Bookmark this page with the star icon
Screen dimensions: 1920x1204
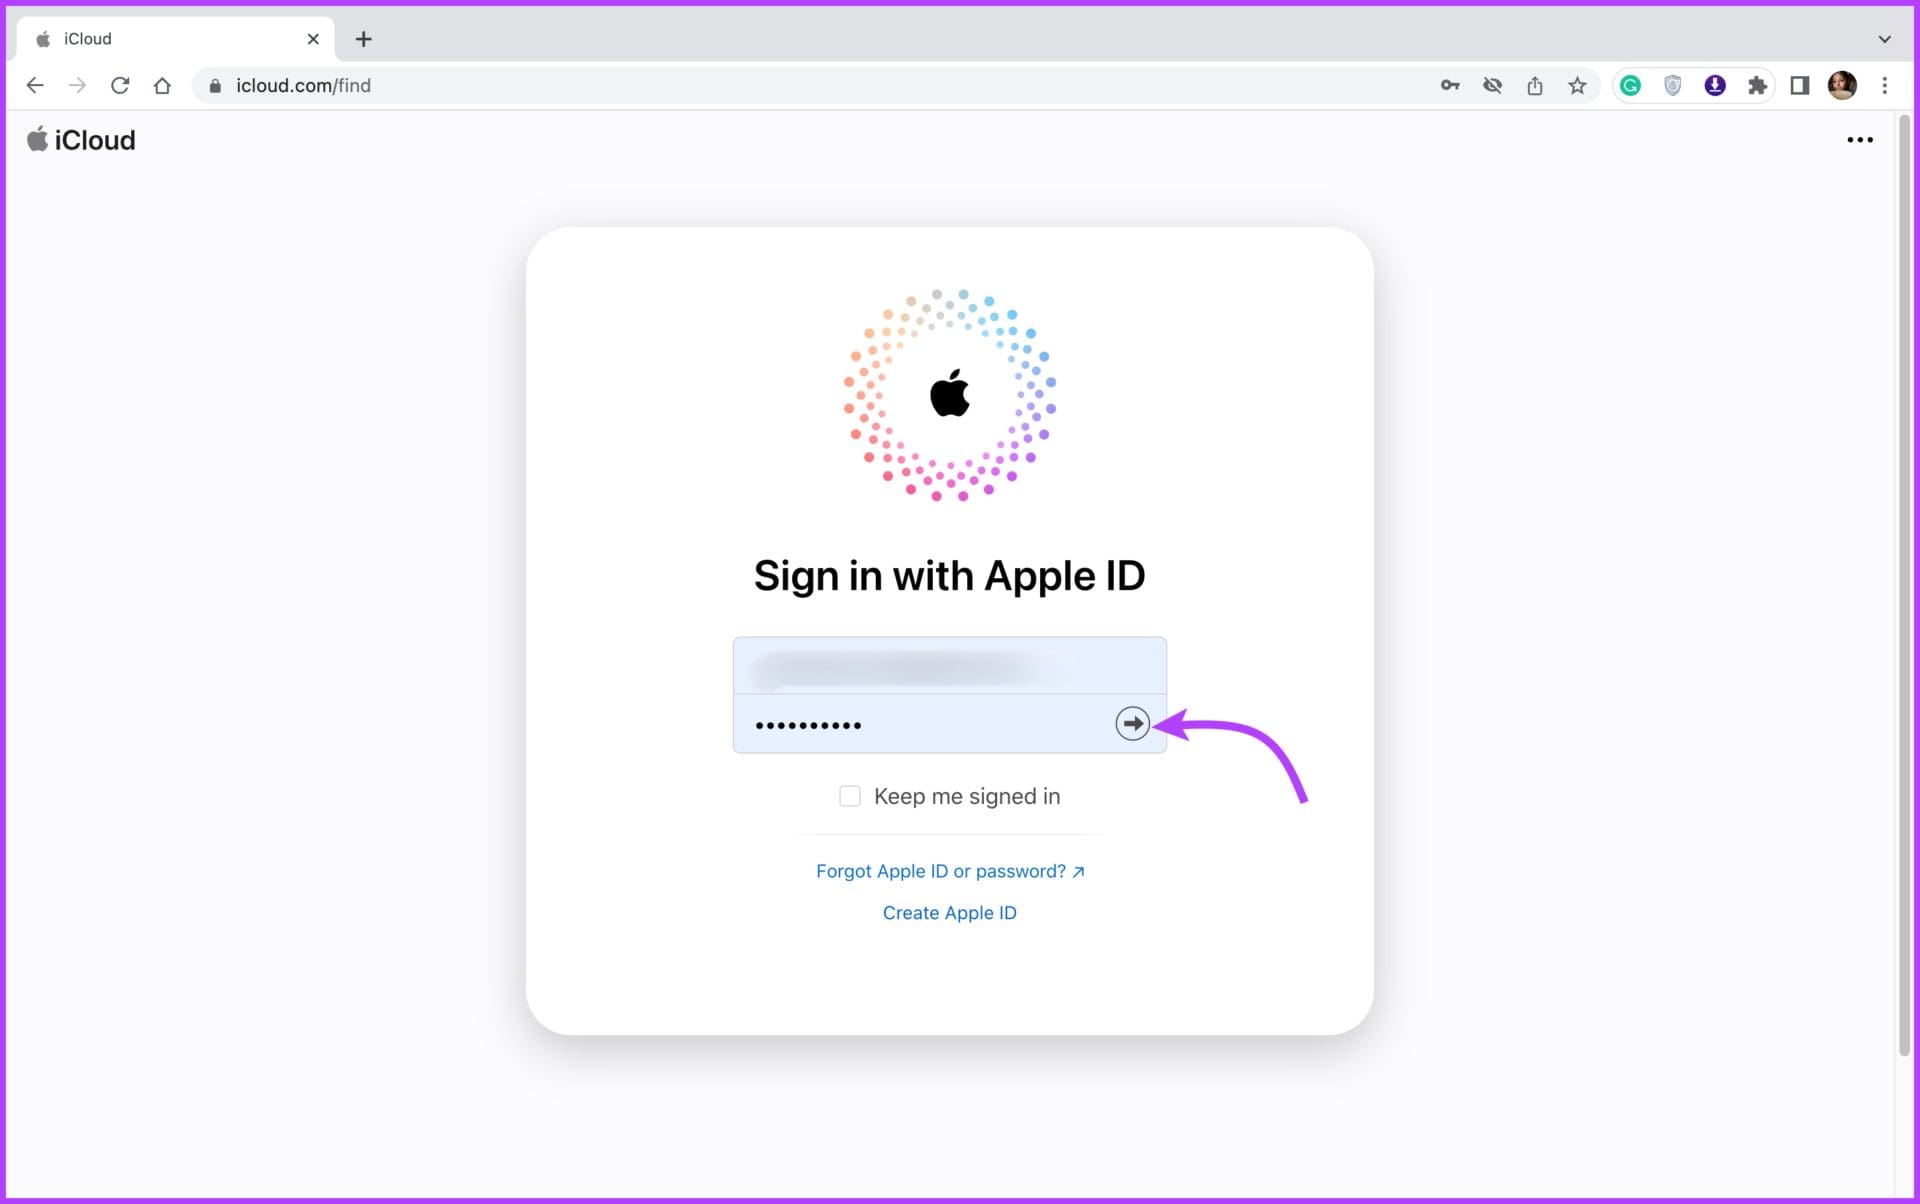(1577, 86)
